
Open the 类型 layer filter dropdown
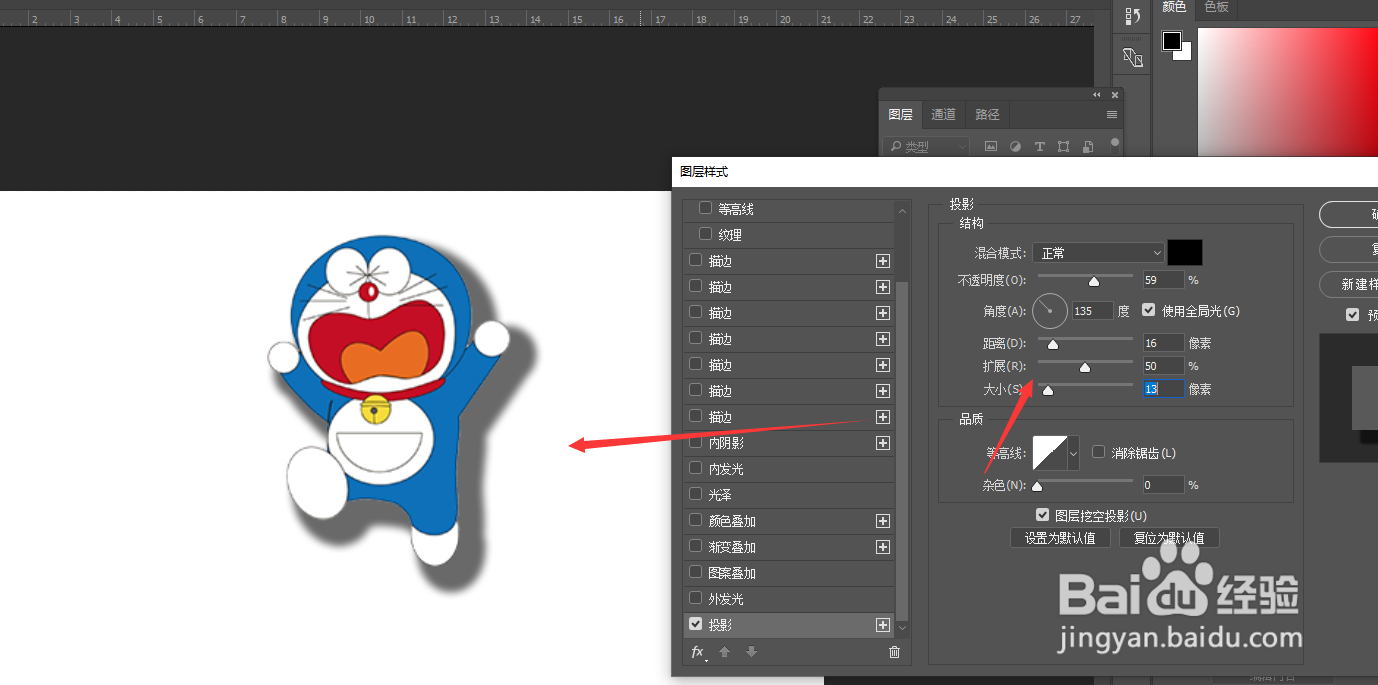click(x=927, y=146)
